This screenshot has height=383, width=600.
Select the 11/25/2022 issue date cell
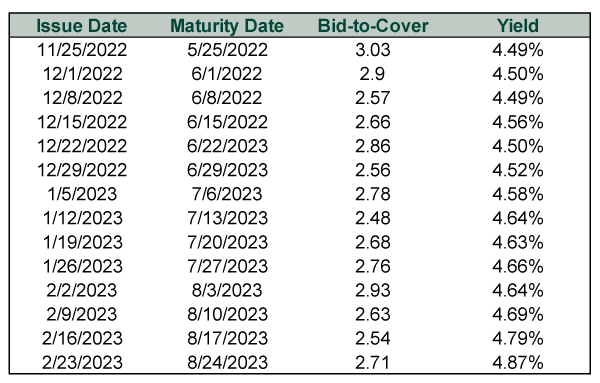[82, 50]
